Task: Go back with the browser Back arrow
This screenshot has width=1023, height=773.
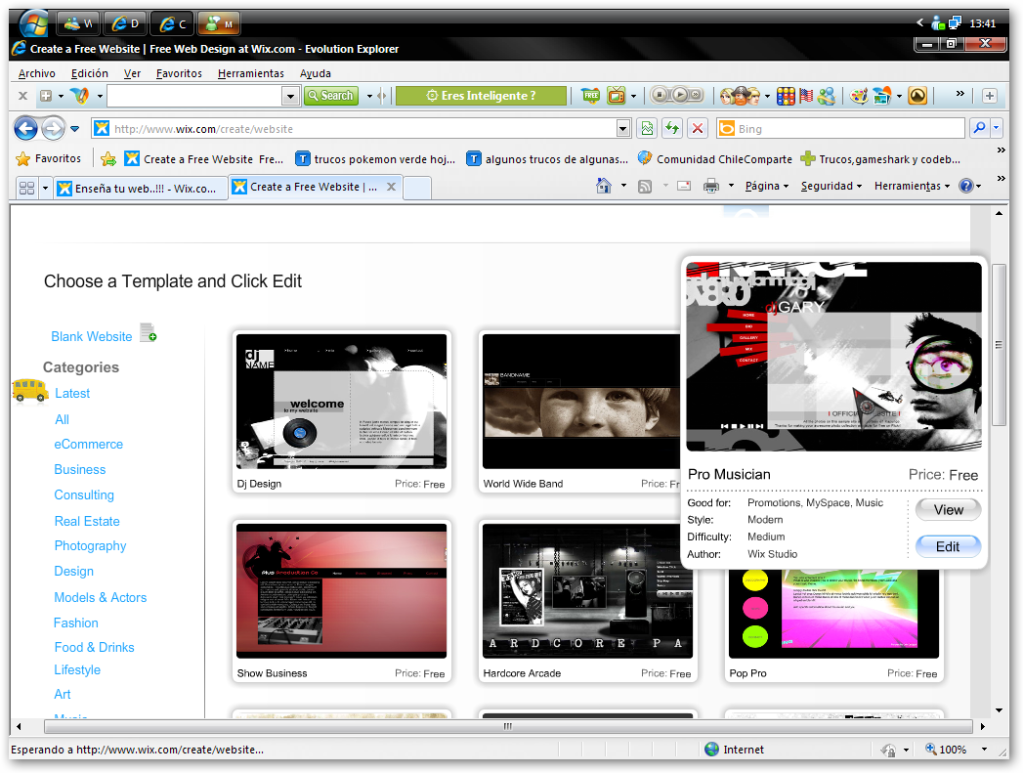Action: pos(26,129)
